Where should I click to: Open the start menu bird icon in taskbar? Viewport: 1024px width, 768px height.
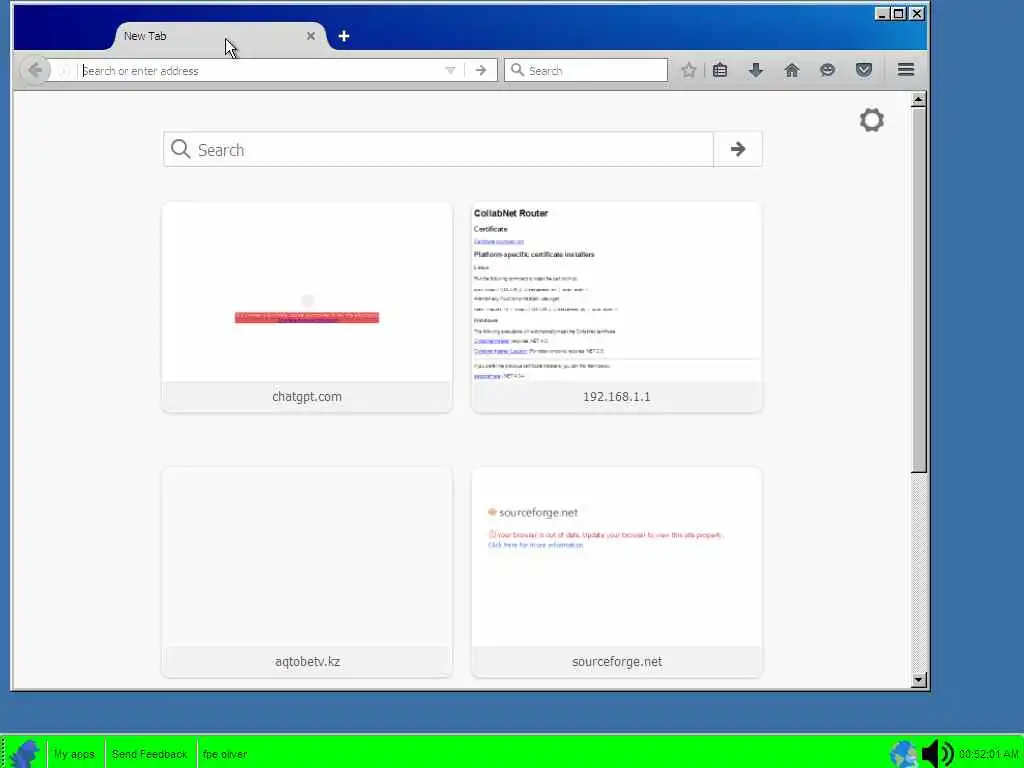point(25,753)
